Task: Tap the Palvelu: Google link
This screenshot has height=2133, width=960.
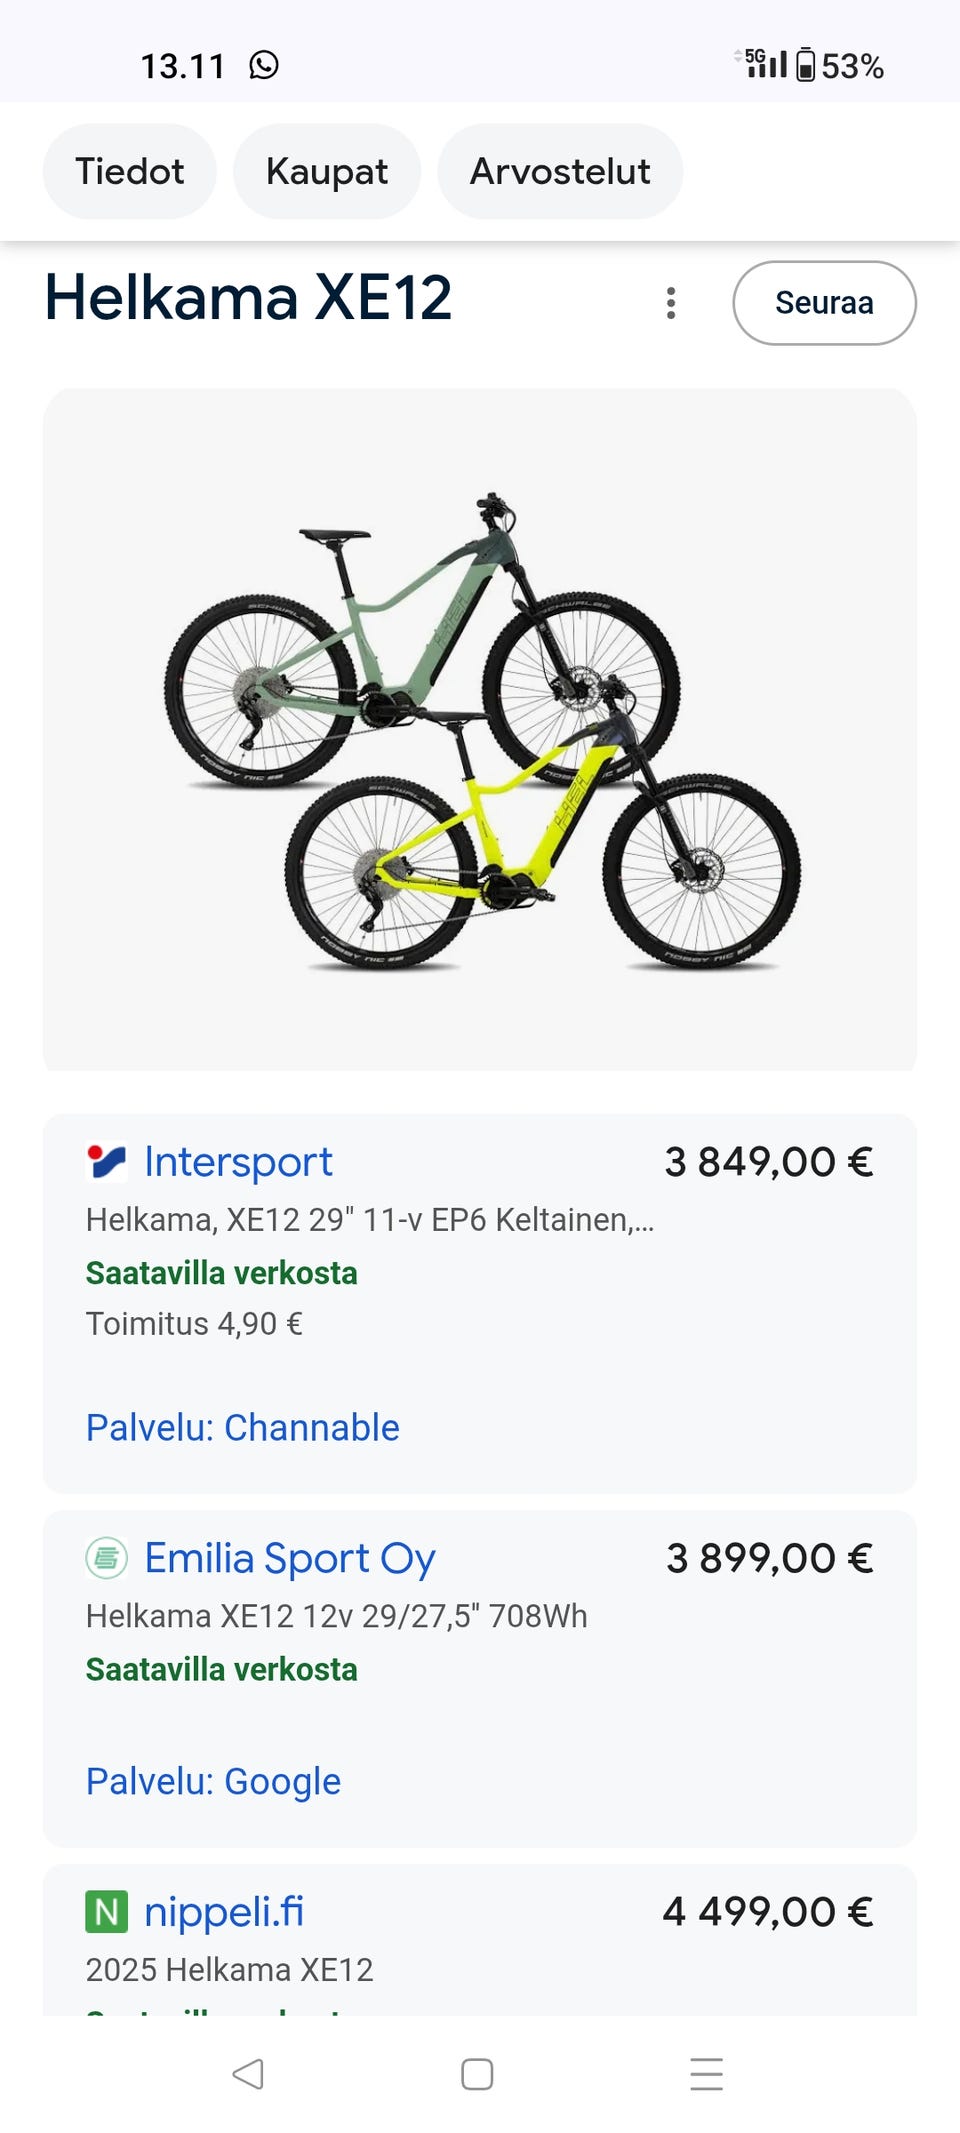Action: point(214,1782)
